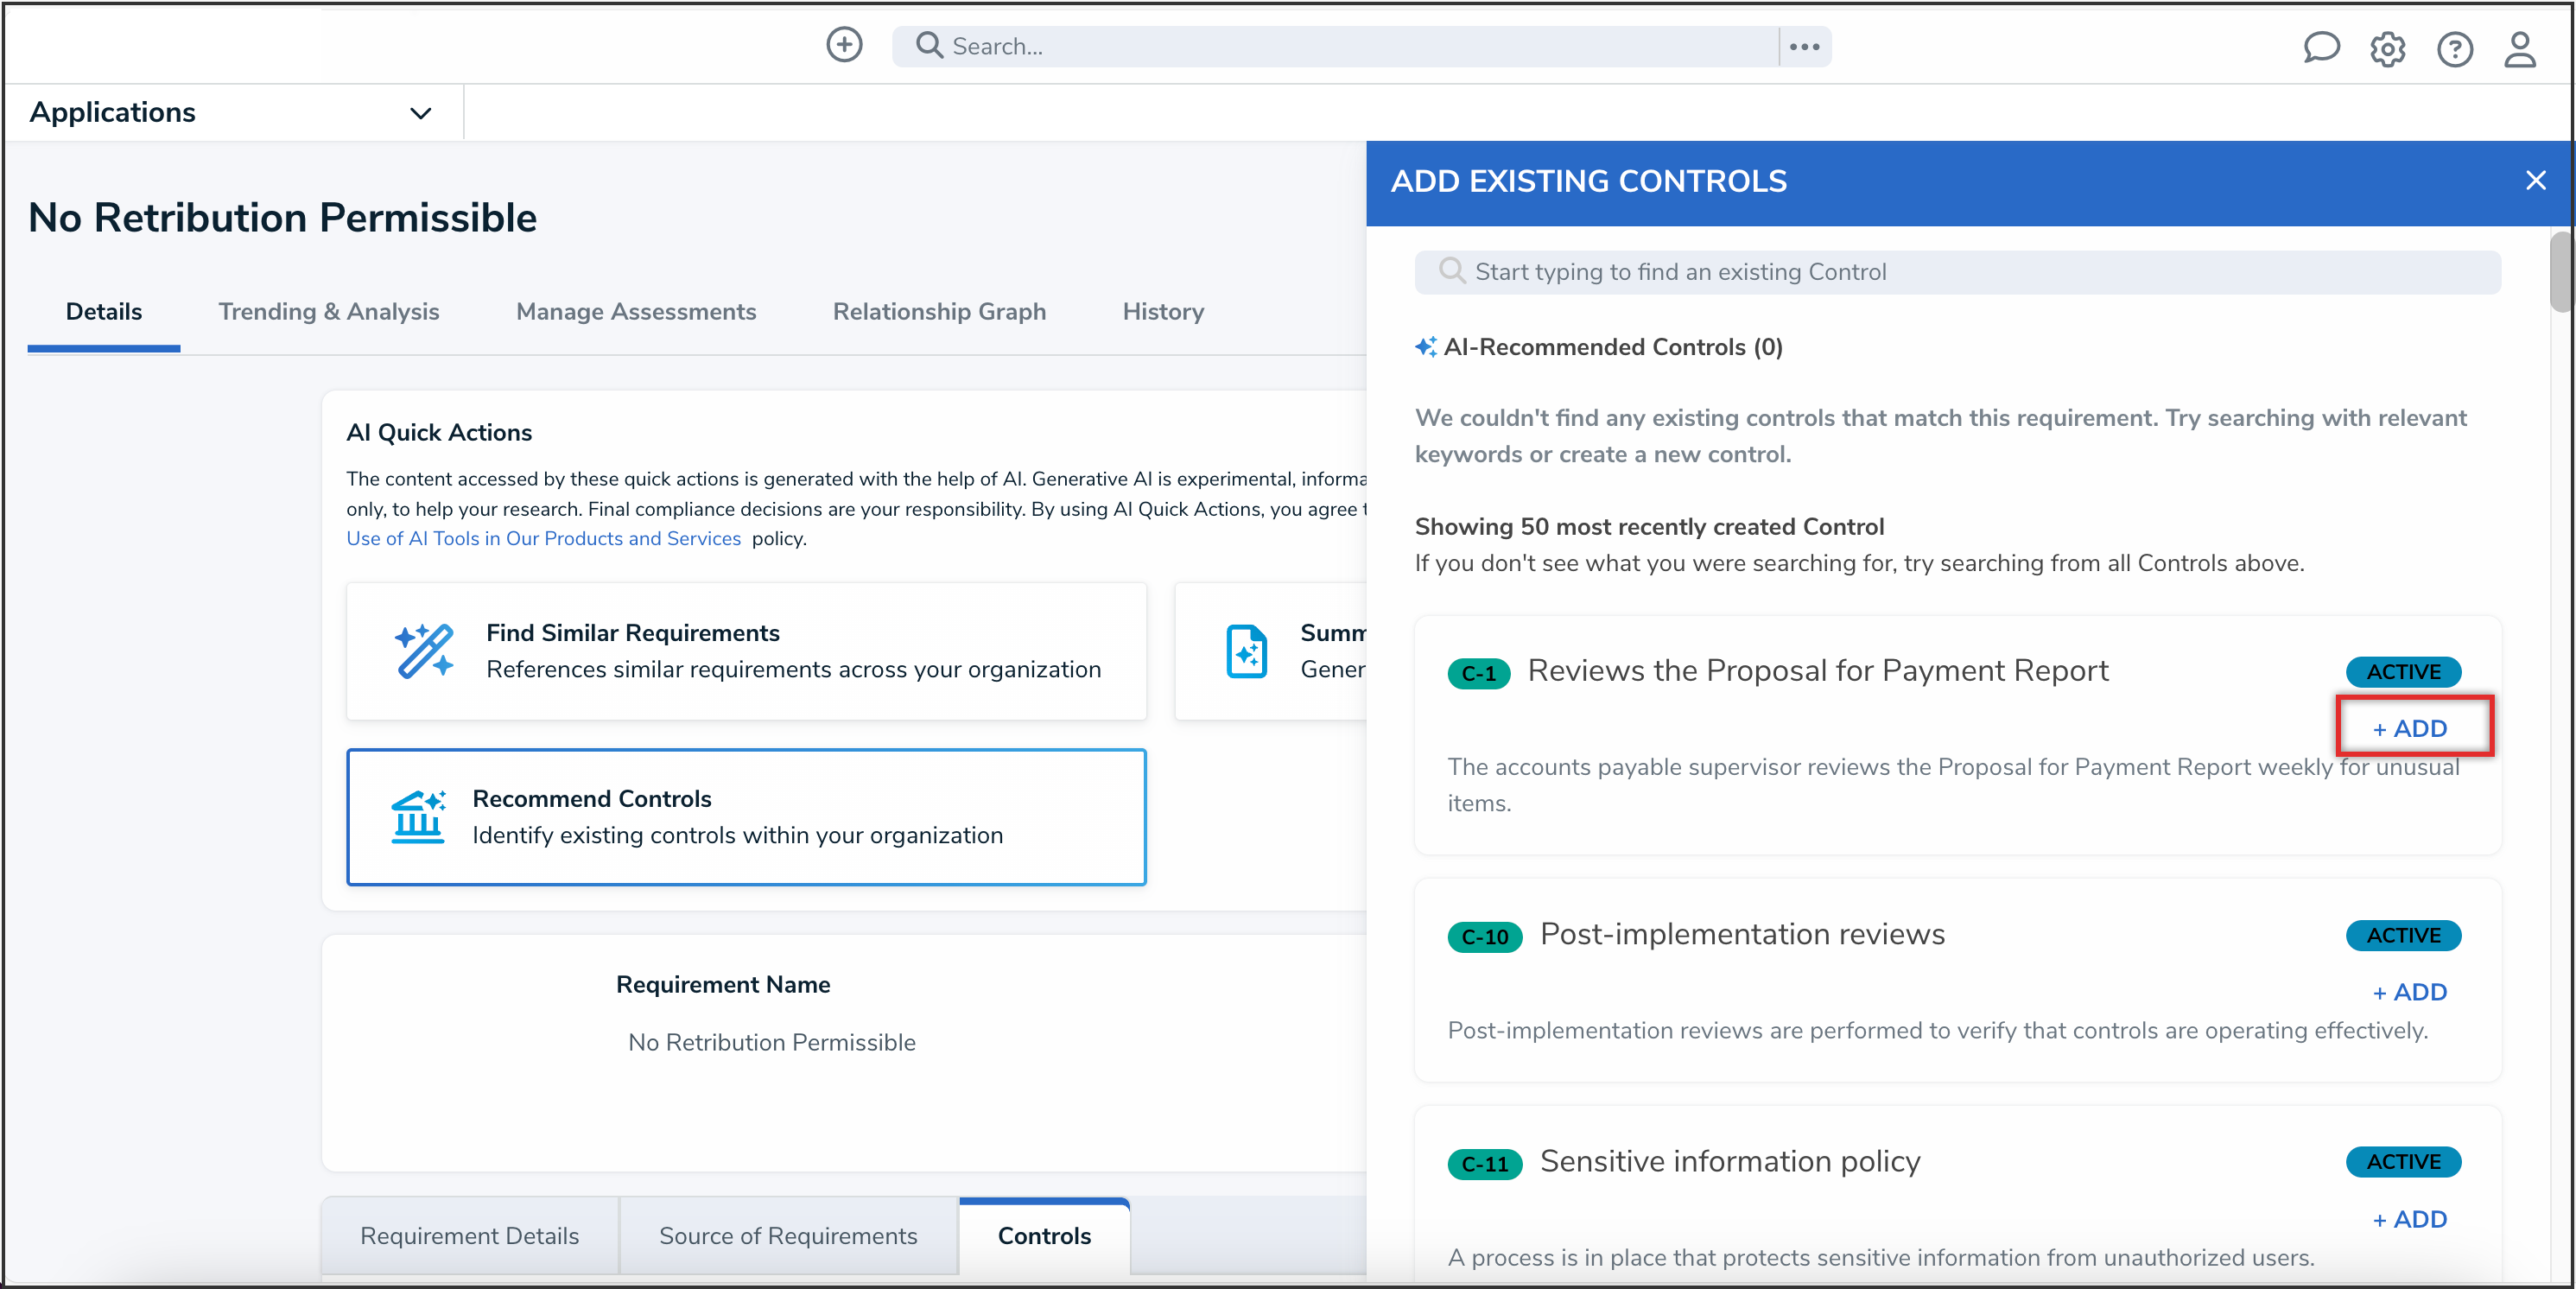Viewport: 2576px width, 1289px height.
Task: Open Use of AI Tools policy link
Action: (x=543, y=538)
